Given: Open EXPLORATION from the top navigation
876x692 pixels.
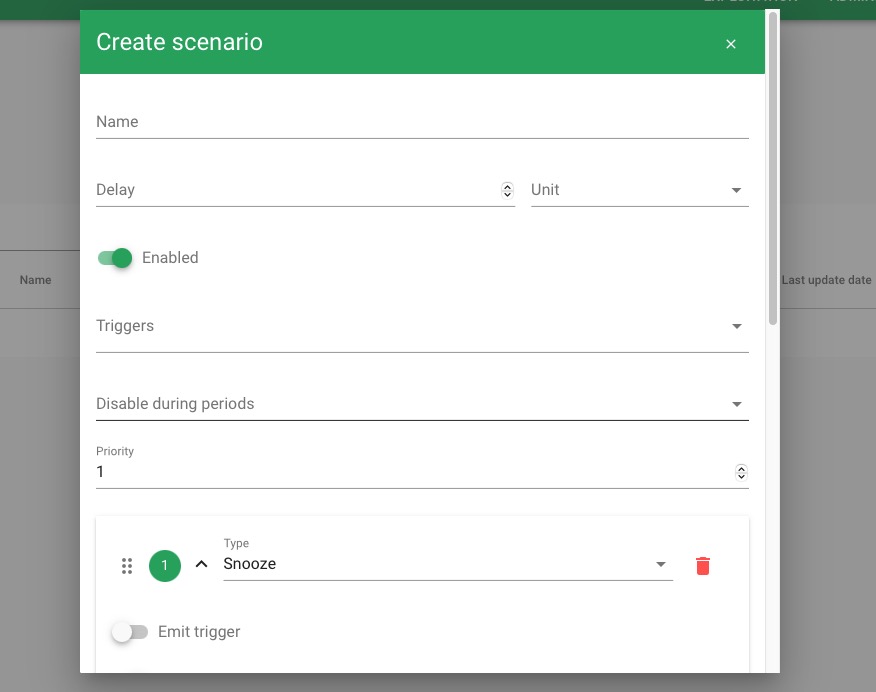Looking at the screenshot, I should click(x=748, y=1).
